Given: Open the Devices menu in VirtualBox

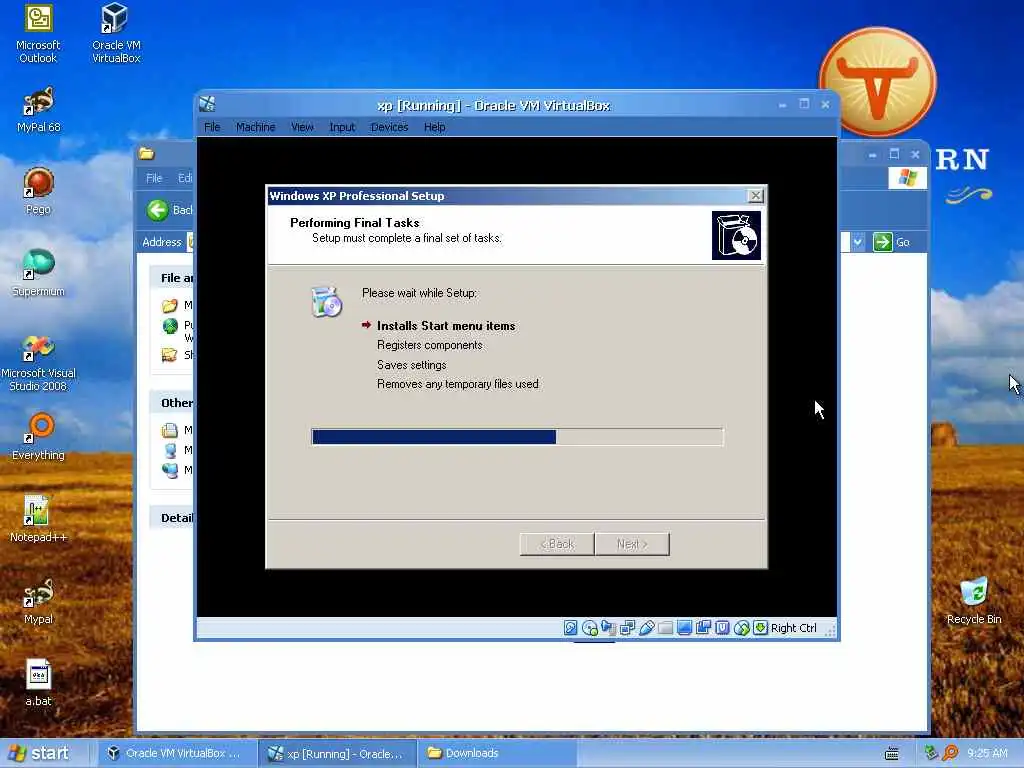Looking at the screenshot, I should pos(389,127).
